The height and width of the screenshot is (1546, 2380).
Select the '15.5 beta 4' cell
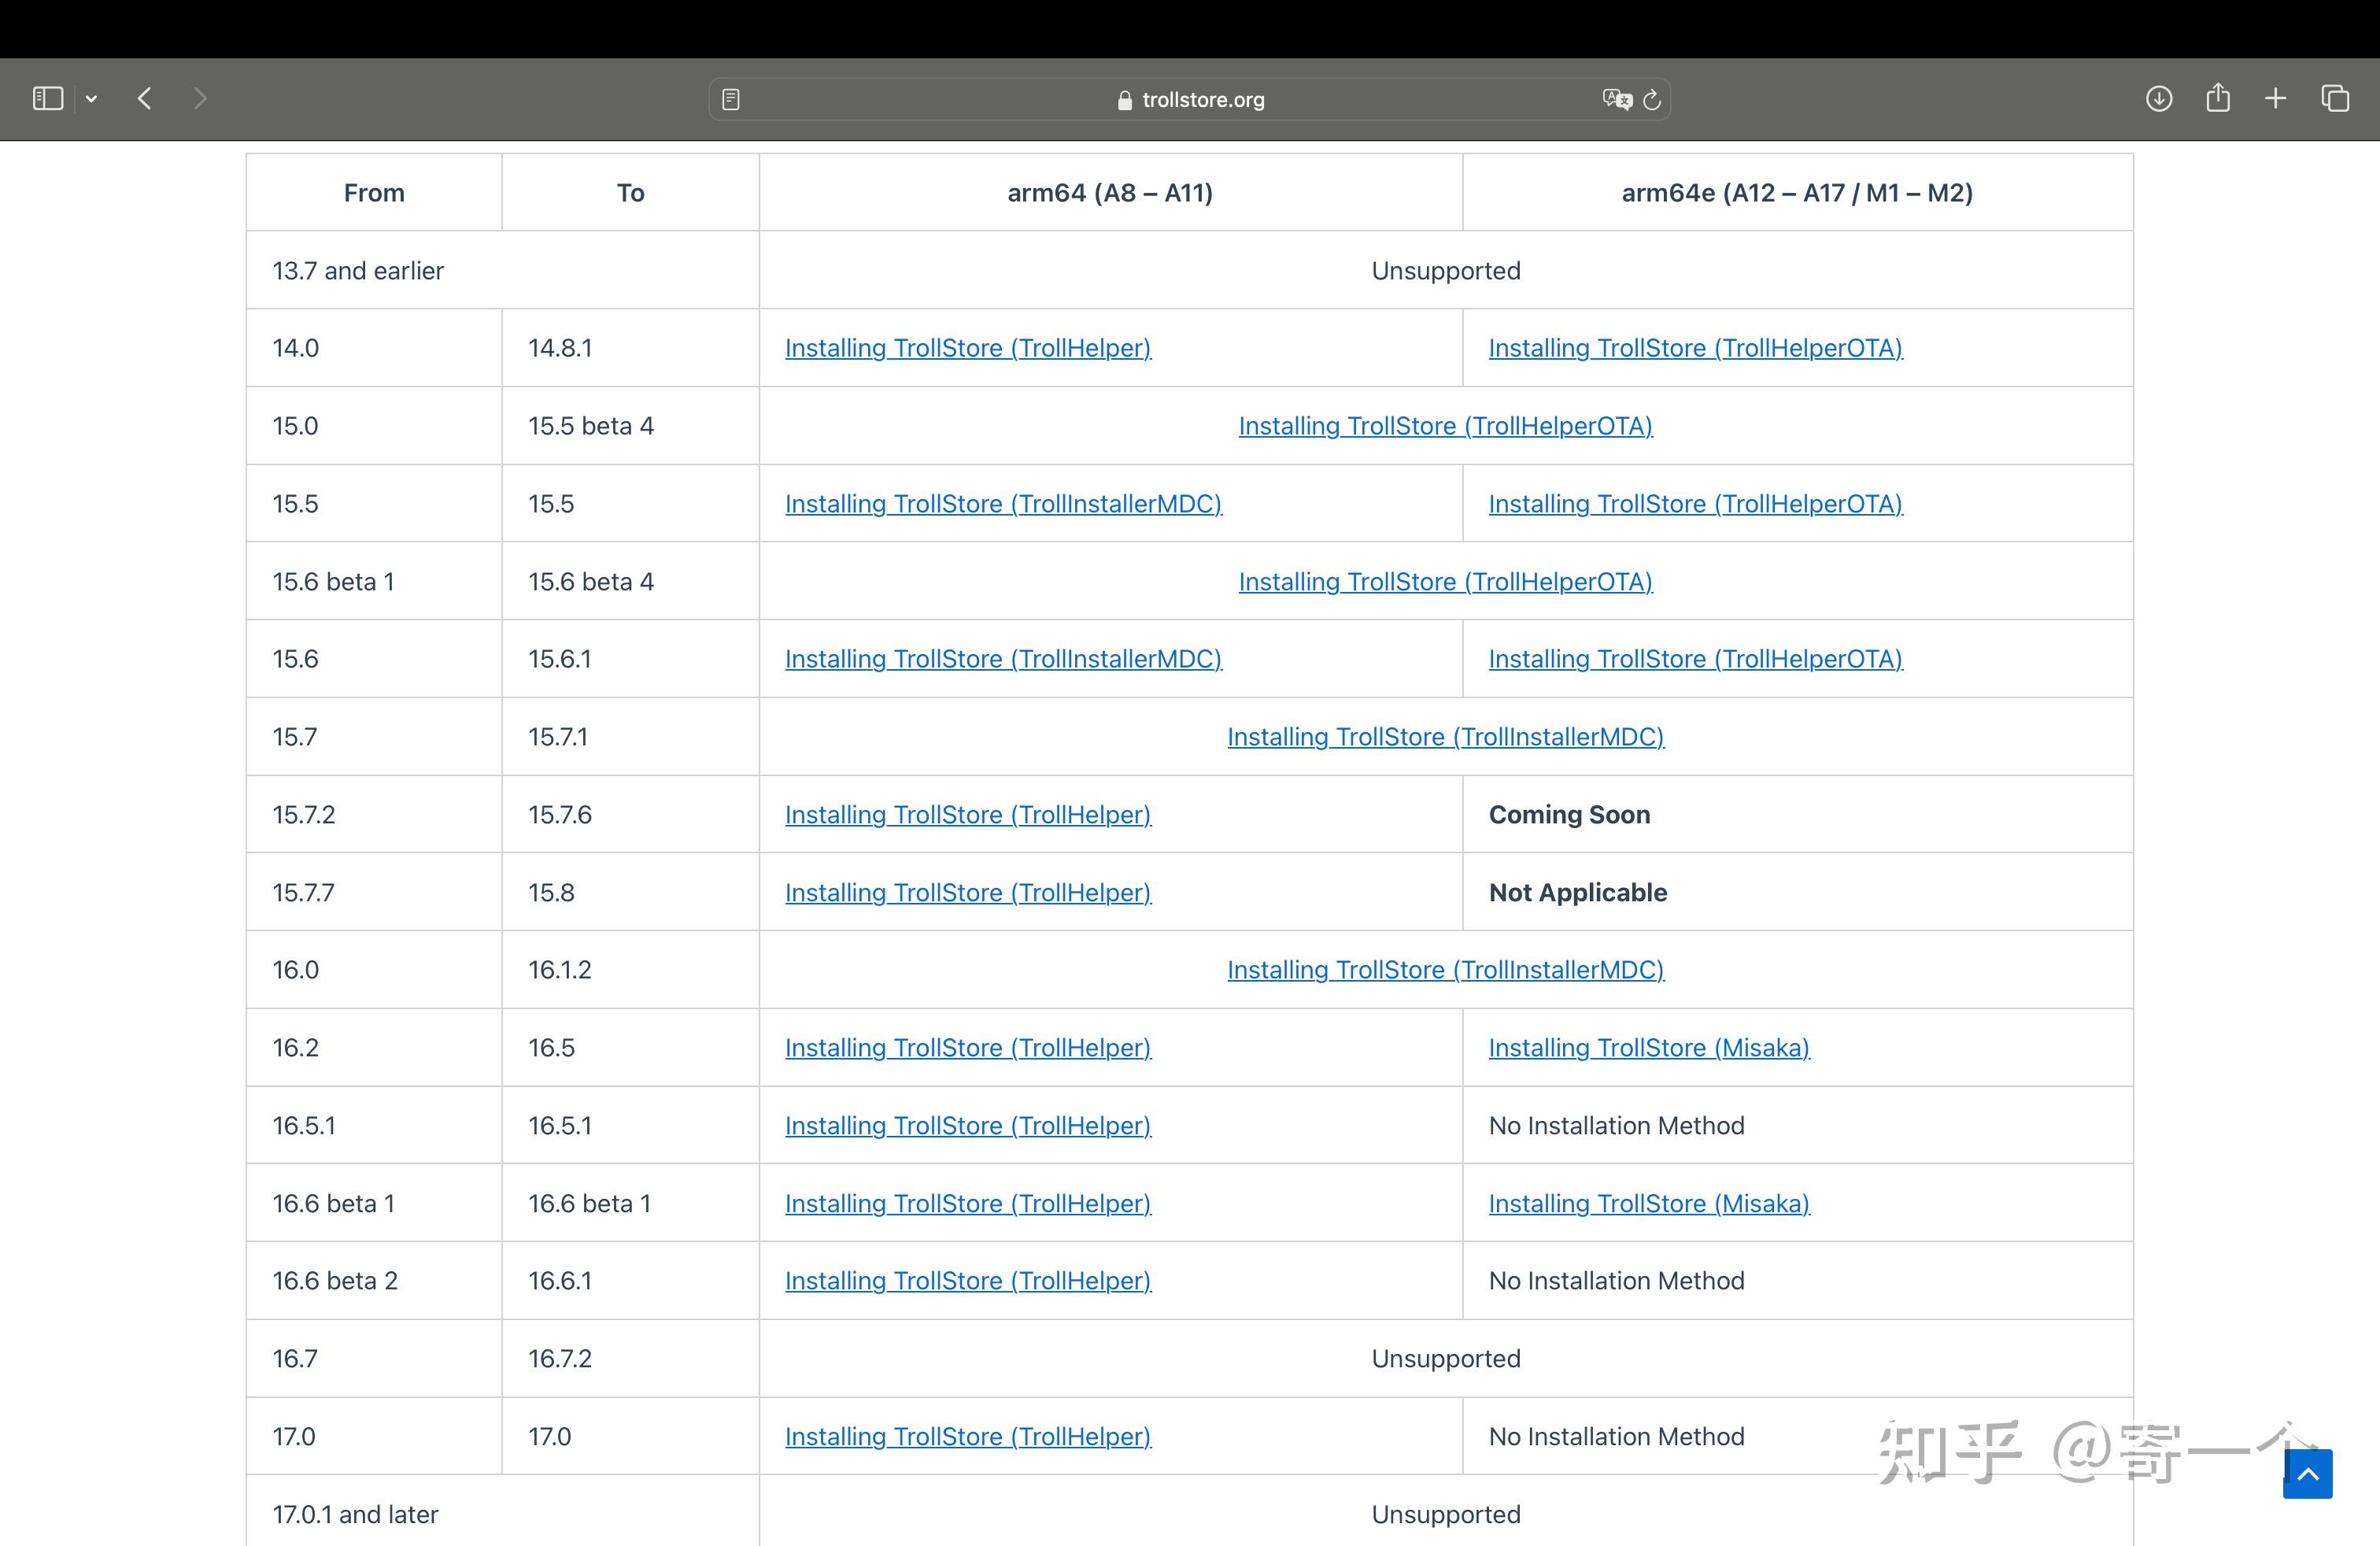click(630, 426)
